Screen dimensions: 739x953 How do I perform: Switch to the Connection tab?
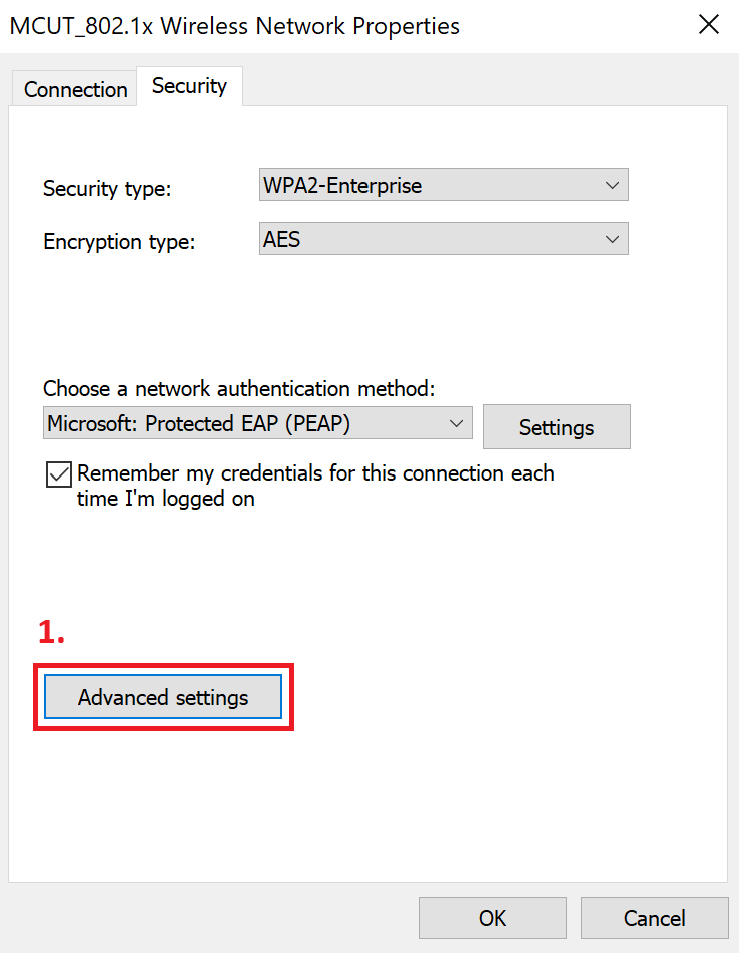(x=75, y=89)
